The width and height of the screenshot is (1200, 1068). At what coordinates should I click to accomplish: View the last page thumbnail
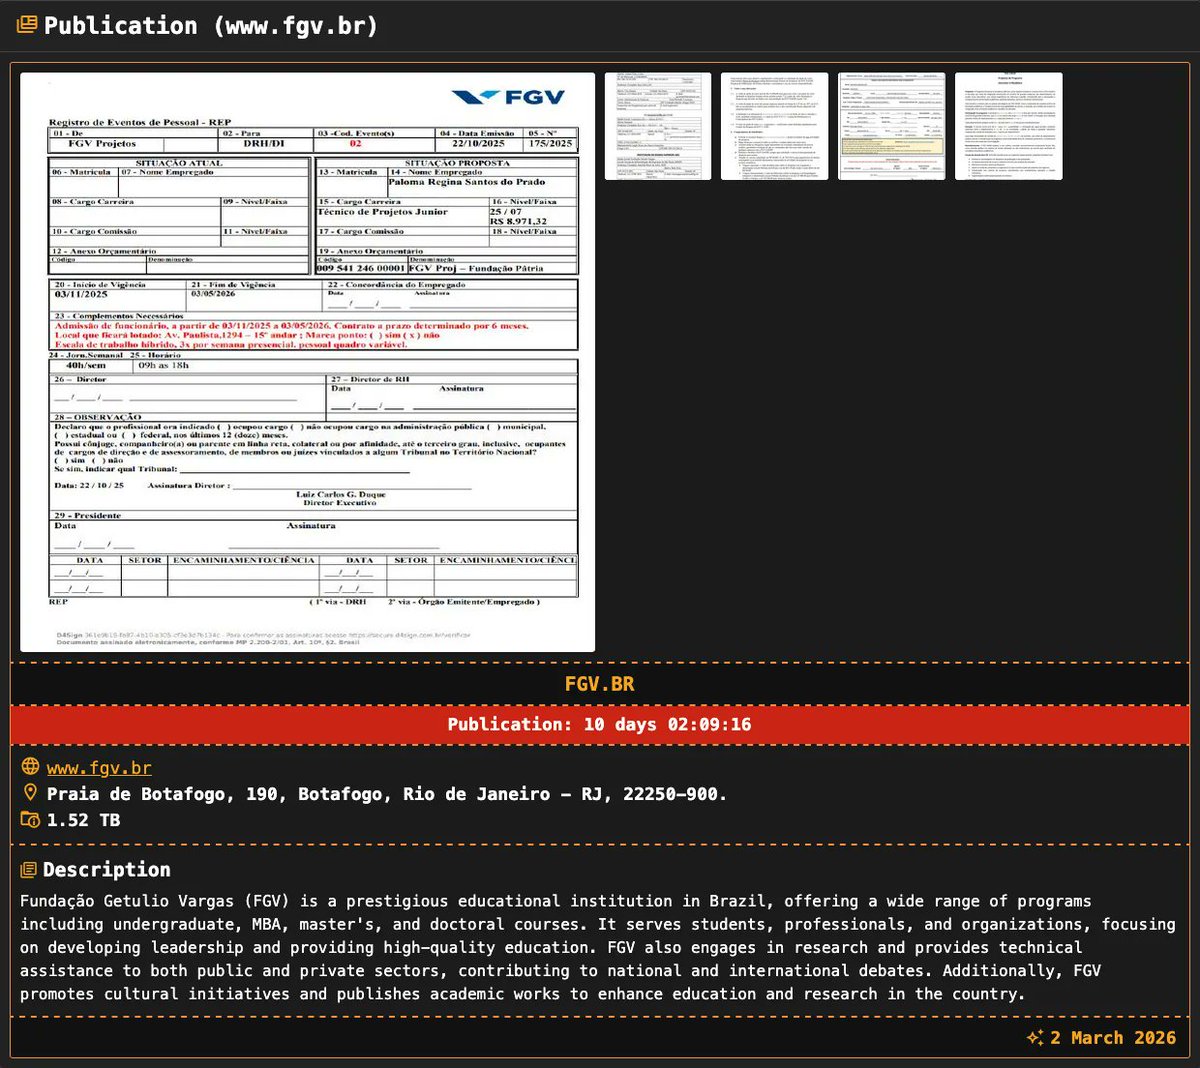click(x=1010, y=123)
